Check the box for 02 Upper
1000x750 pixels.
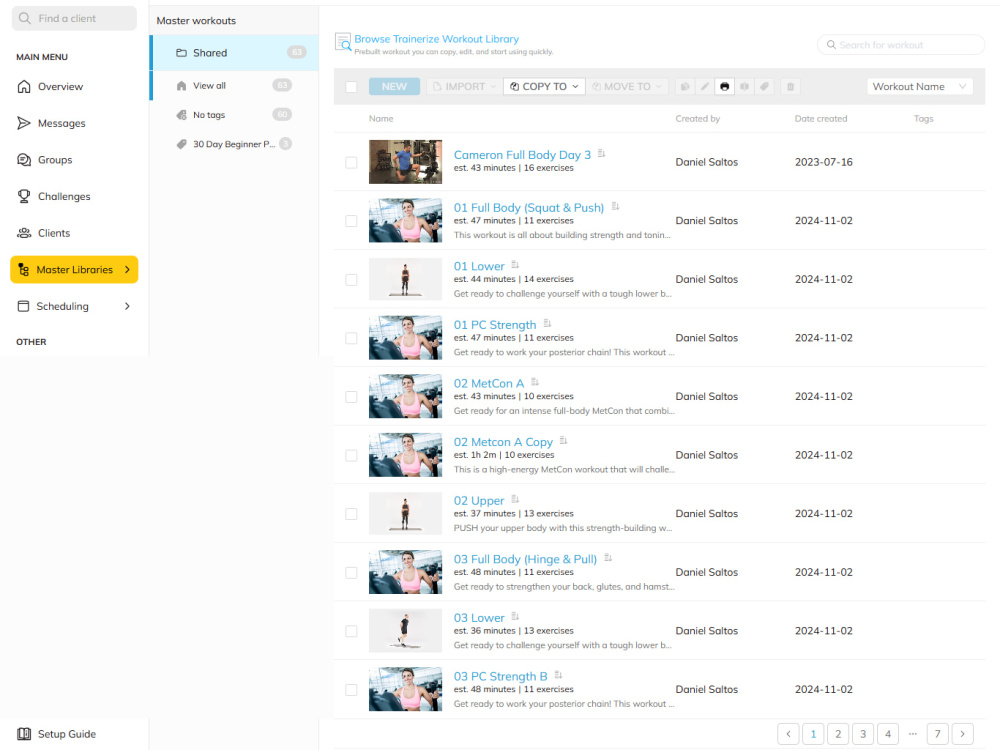(351, 514)
